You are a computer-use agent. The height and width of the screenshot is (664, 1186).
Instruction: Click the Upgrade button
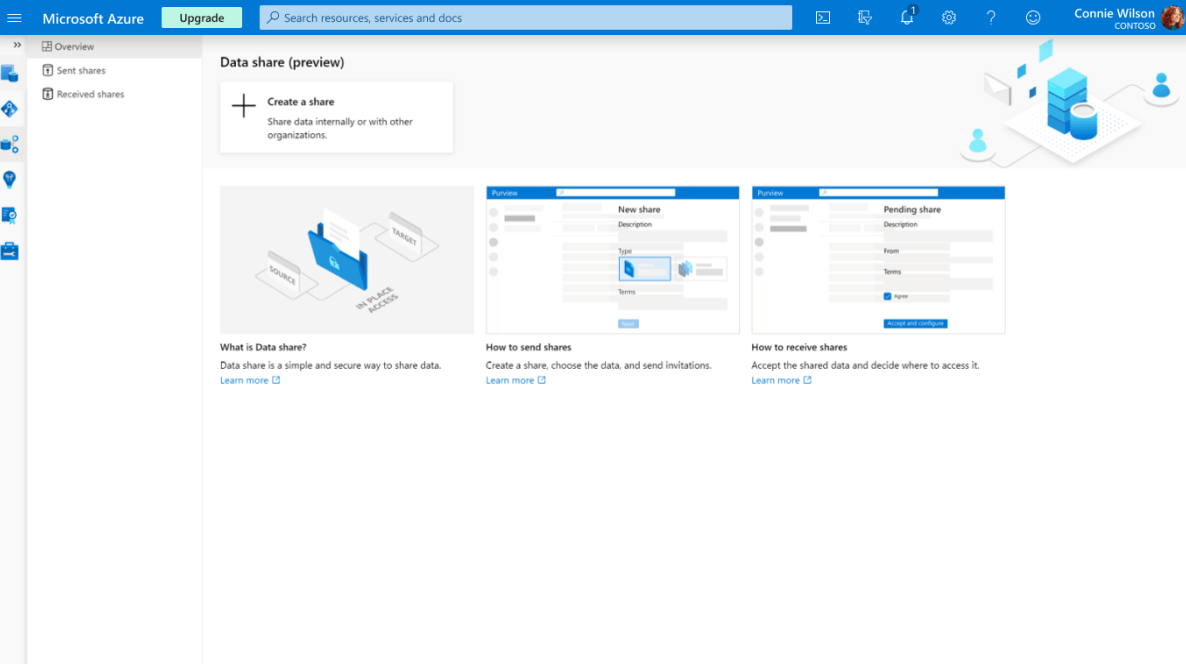click(201, 18)
